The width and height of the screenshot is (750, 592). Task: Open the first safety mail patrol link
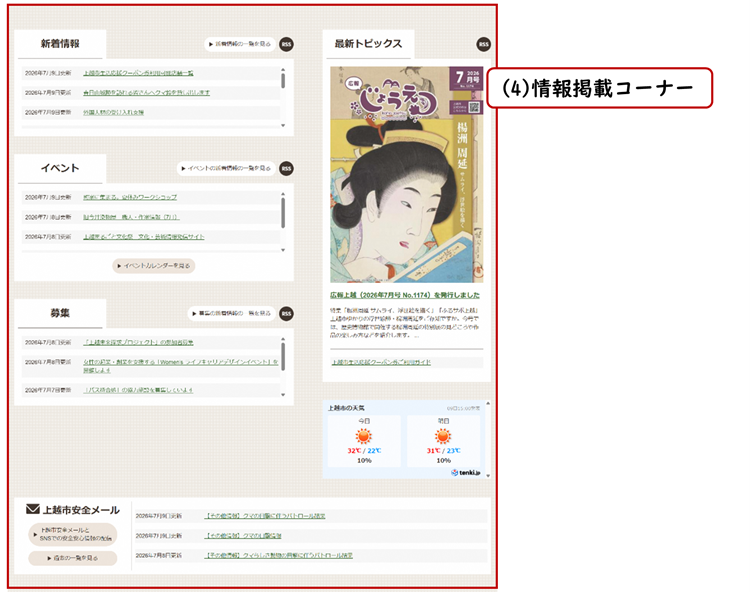(265, 516)
